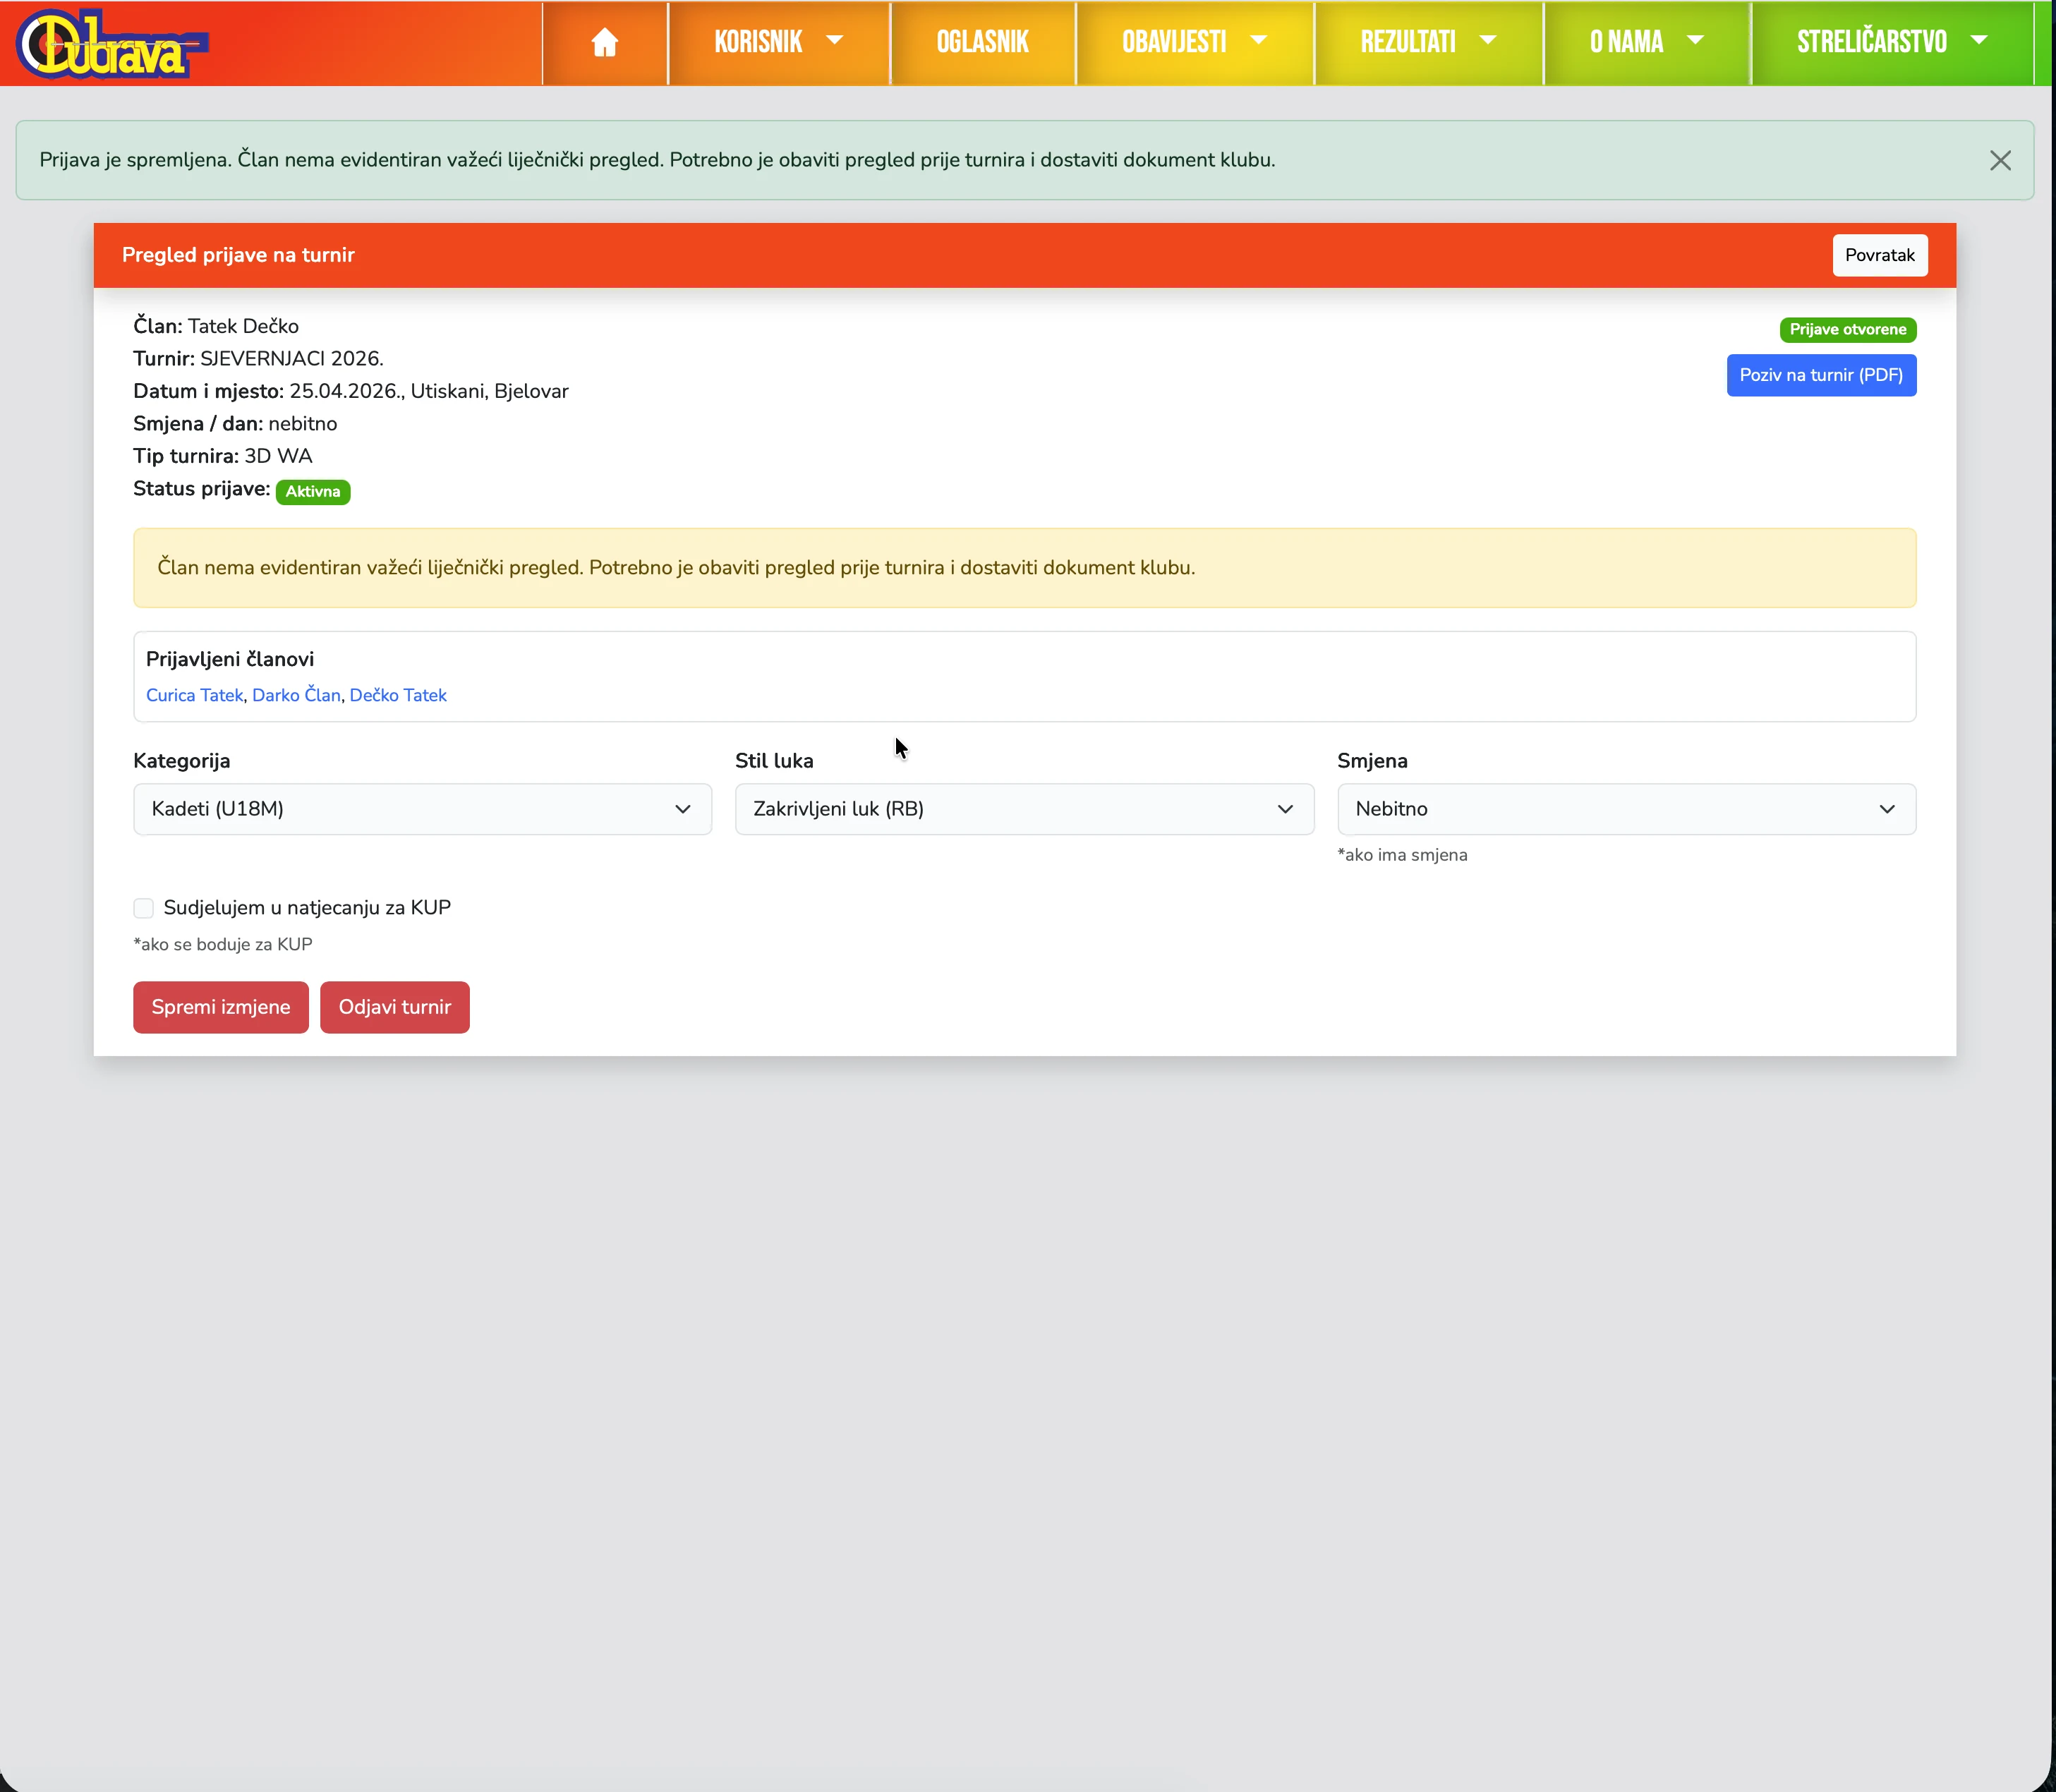Open the Stil luka dropdown

click(x=1023, y=809)
